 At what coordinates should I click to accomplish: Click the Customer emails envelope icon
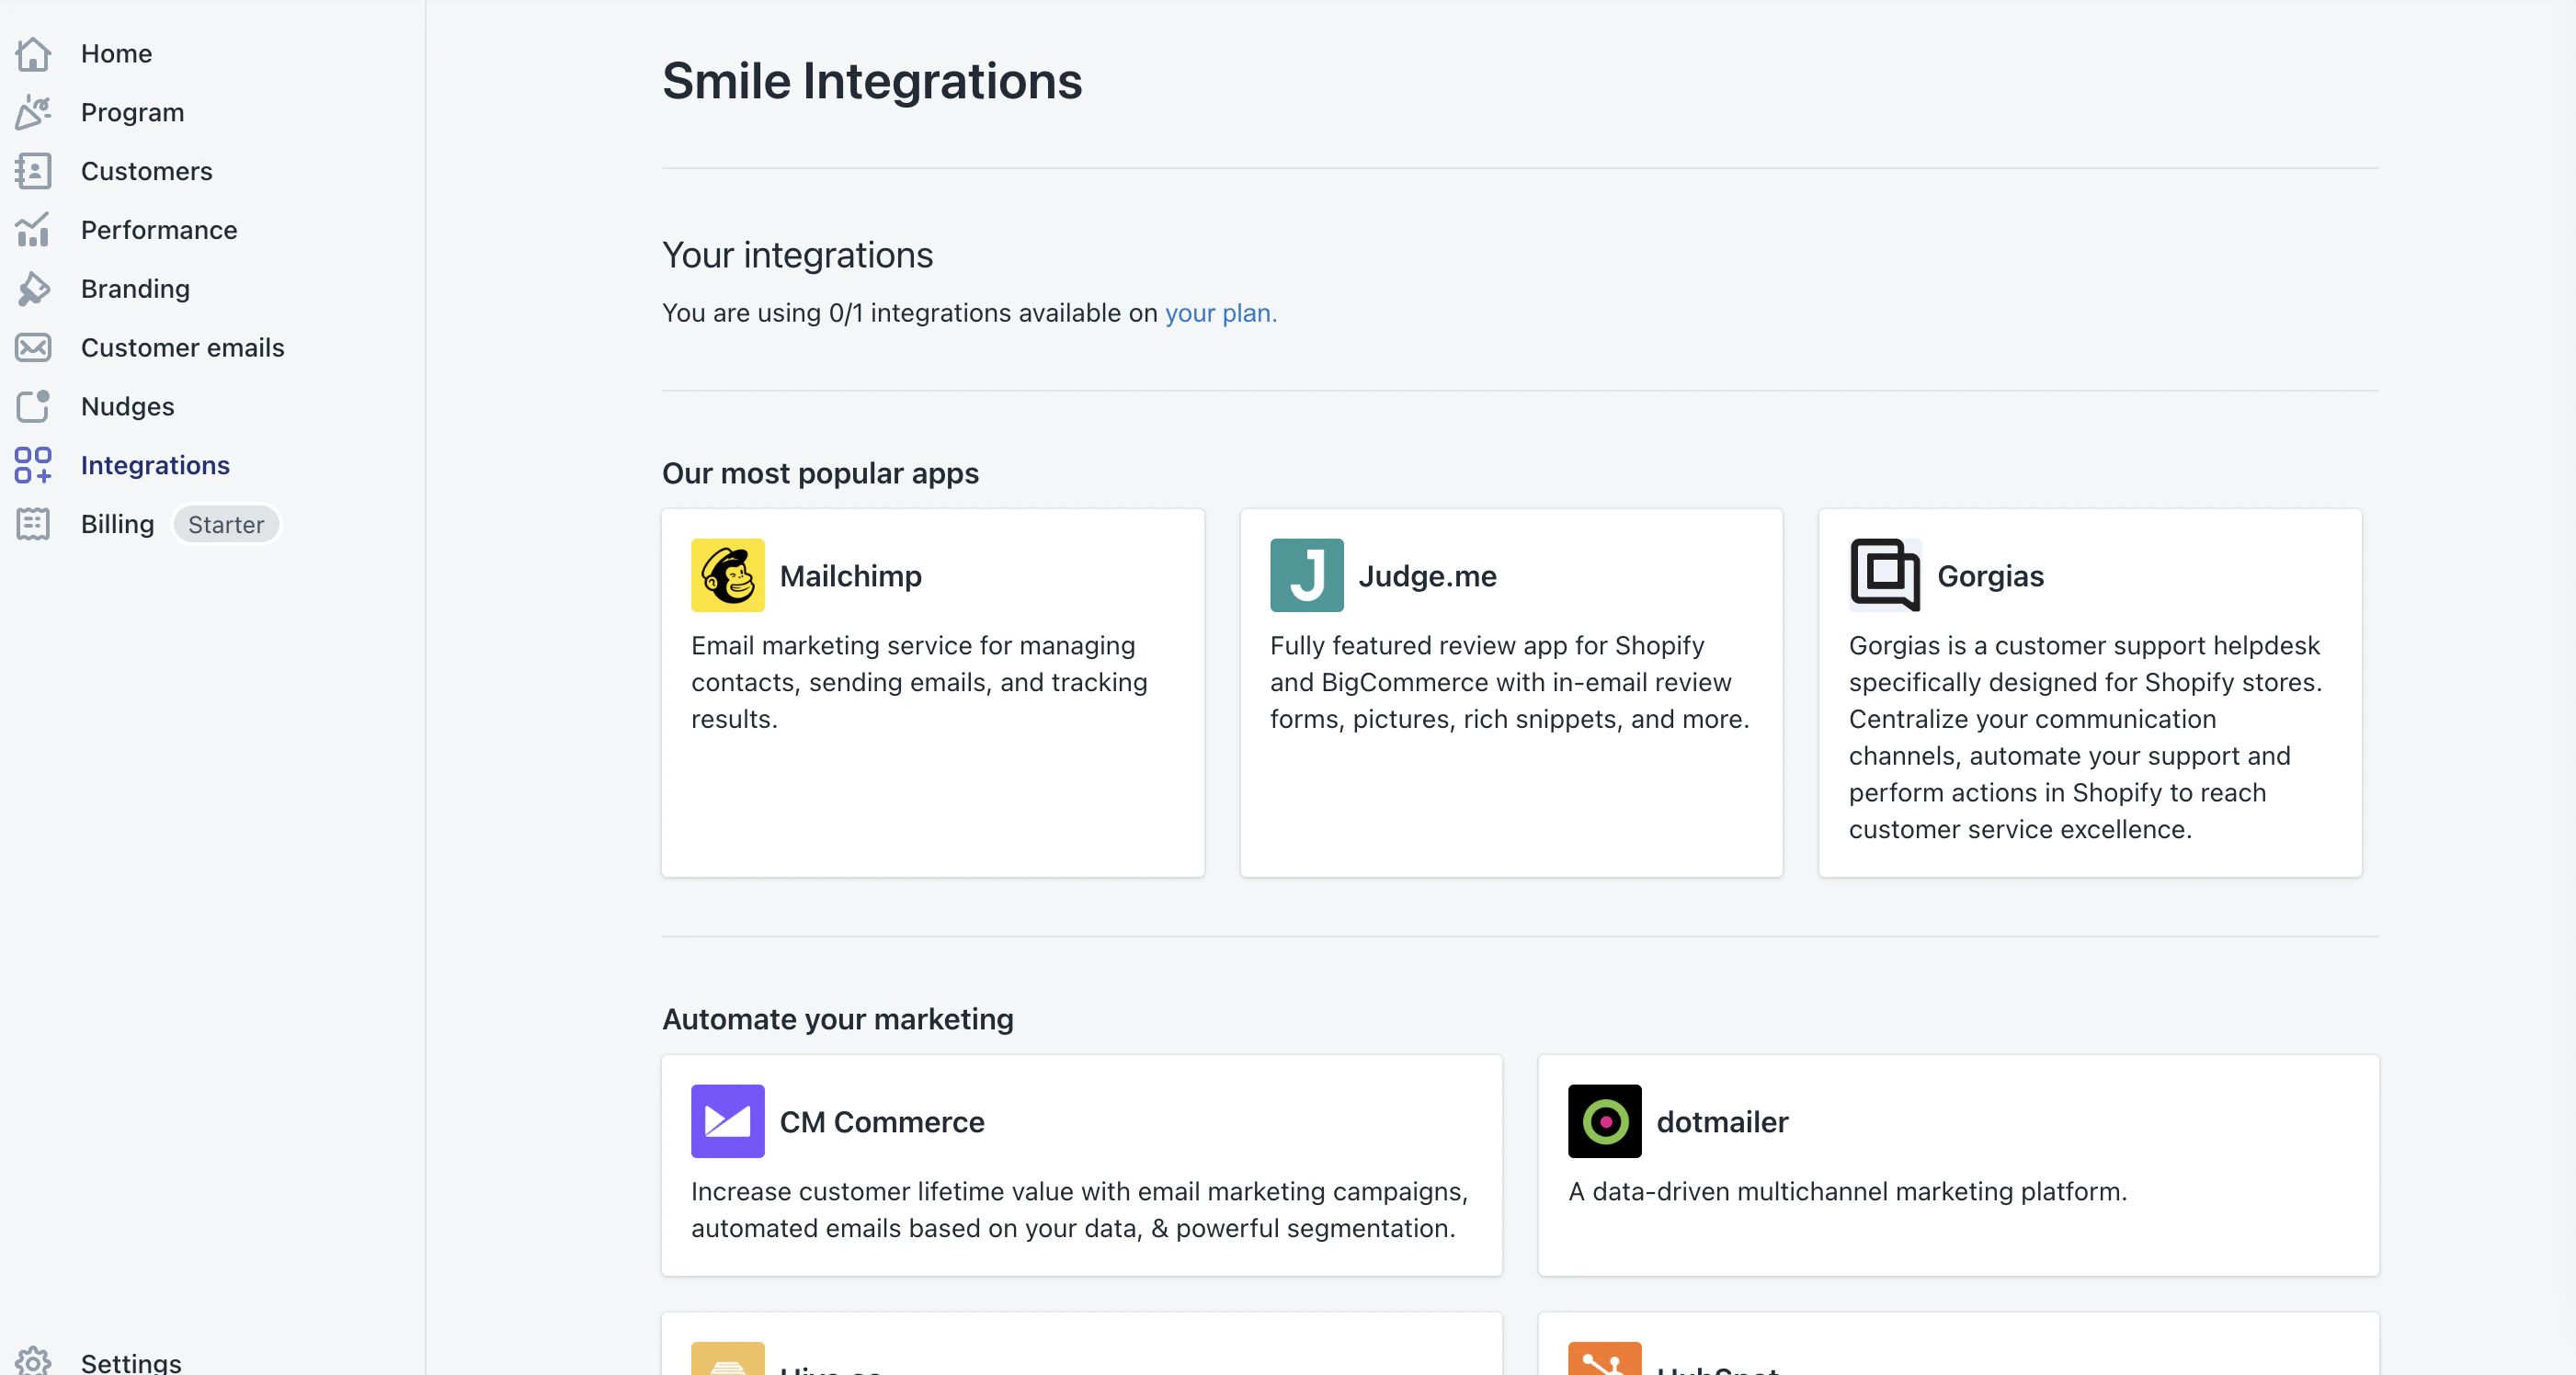(x=33, y=348)
